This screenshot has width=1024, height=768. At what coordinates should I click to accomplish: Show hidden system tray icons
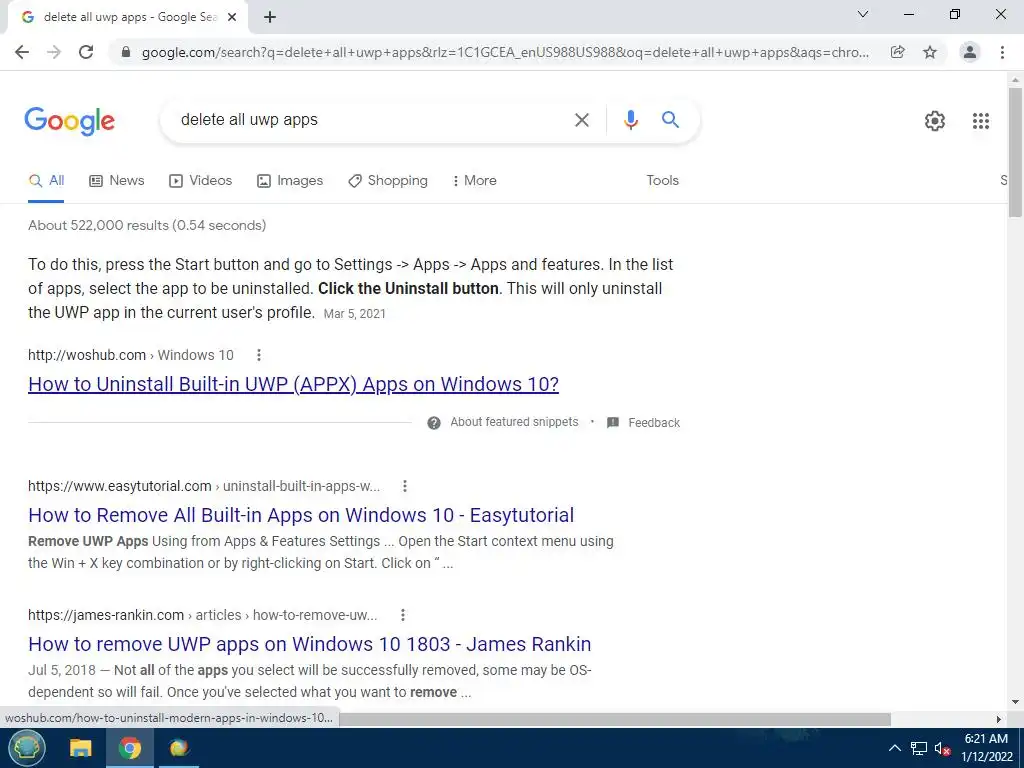pos(895,748)
